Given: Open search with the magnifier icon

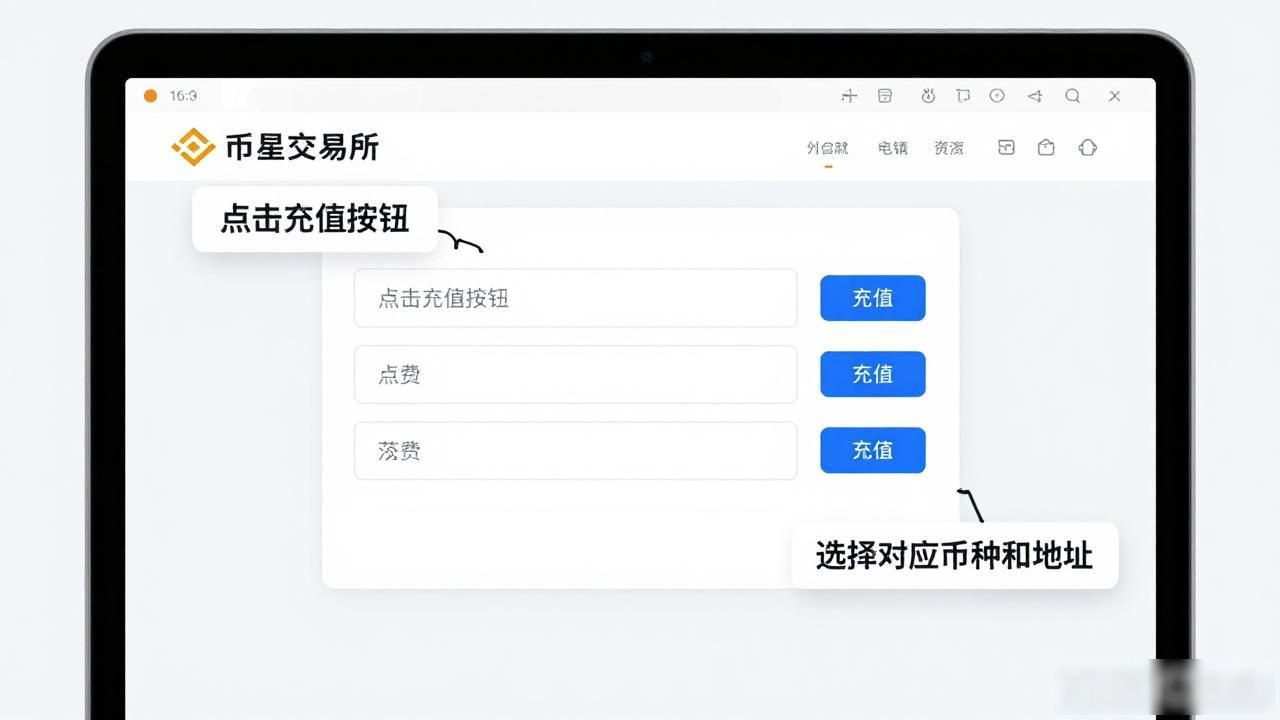Looking at the screenshot, I should coord(1073,96).
